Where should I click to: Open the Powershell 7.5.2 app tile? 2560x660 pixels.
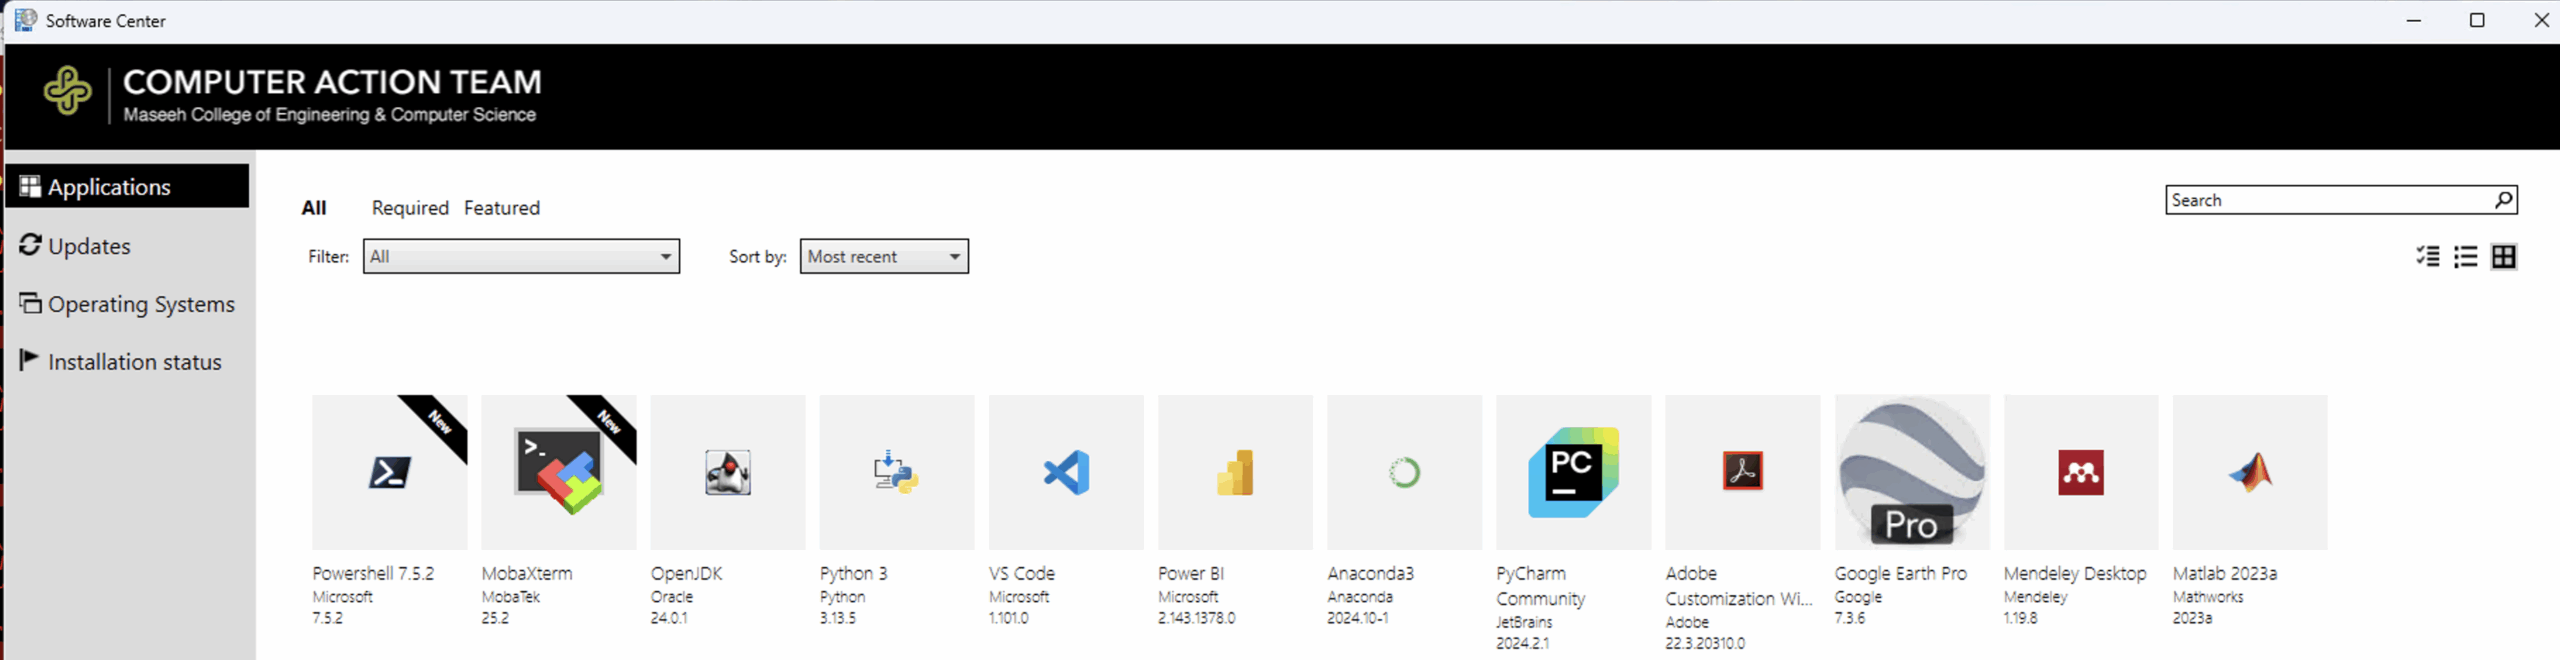(389, 472)
